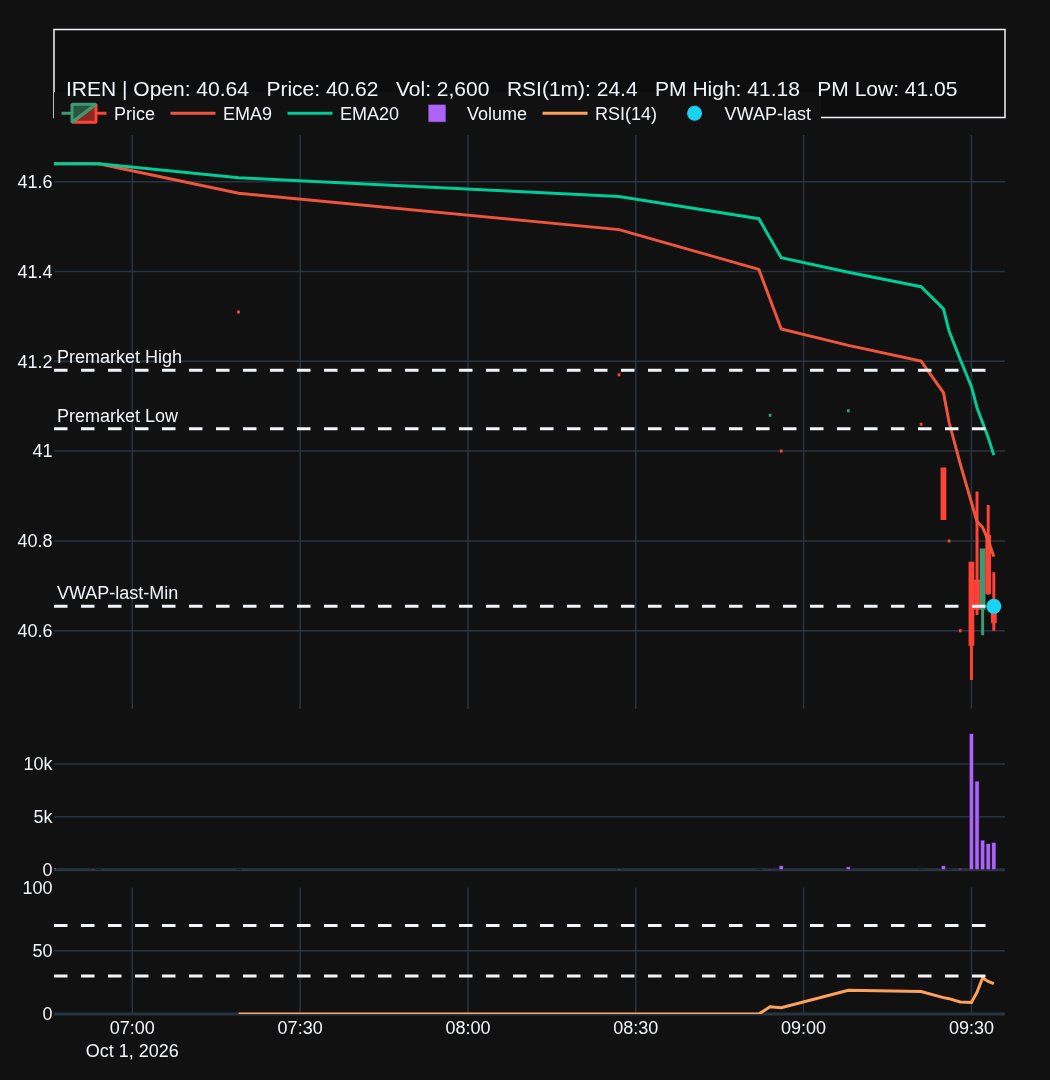The height and width of the screenshot is (1080, 1050).
Task: Click the 09:30 x-axis tick label
Action: coord(971,1028)
